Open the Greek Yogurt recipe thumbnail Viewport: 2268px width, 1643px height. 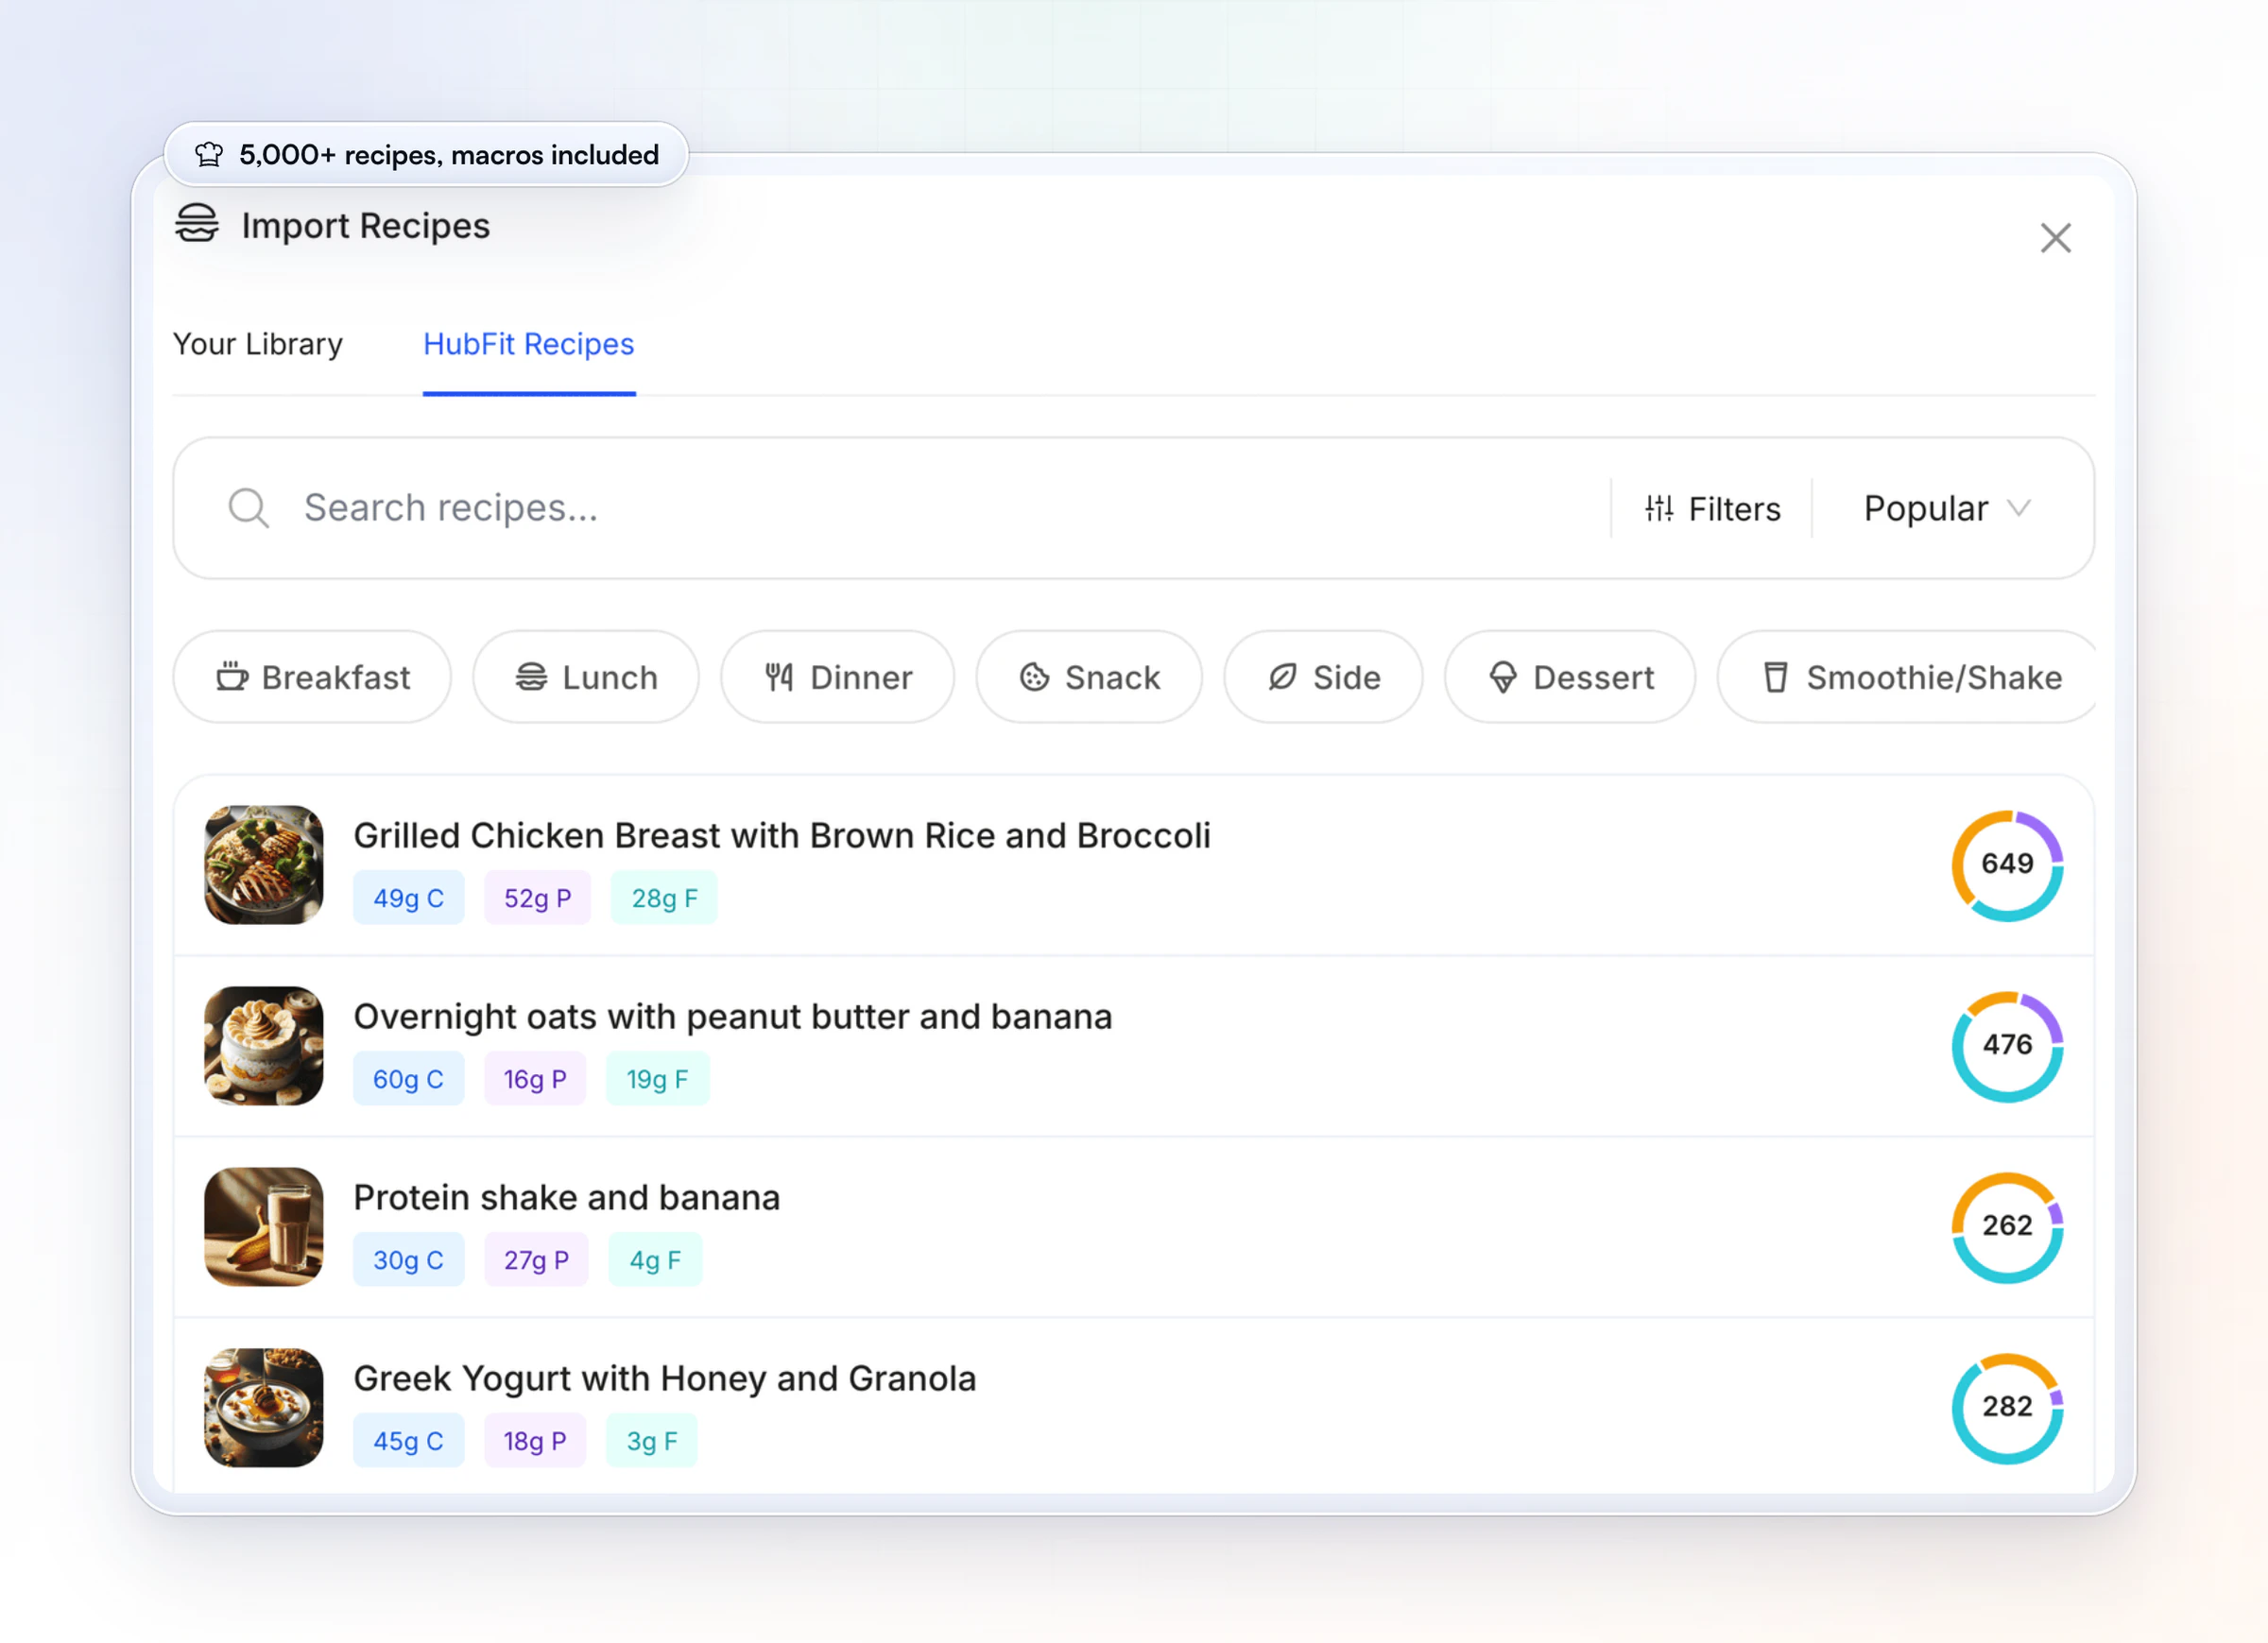click(x=263, y=1408)
